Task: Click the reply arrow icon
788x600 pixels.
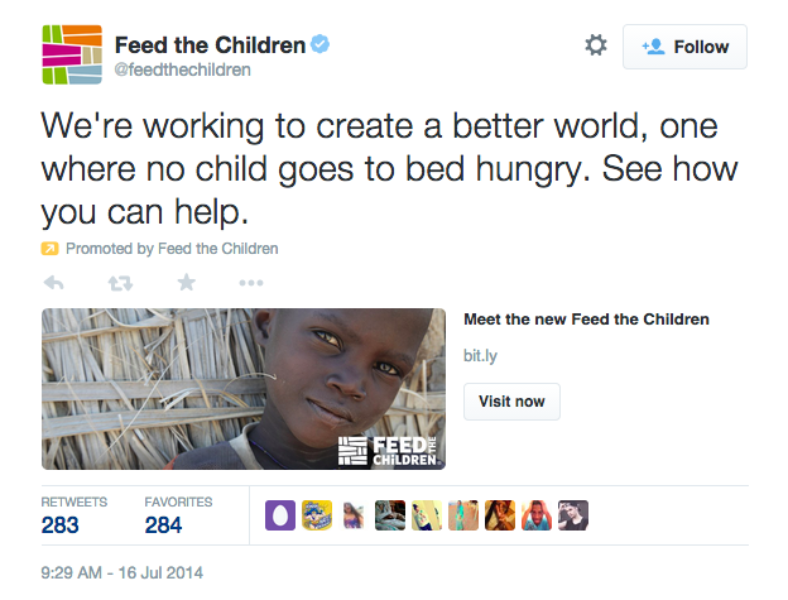Action: click(x=54, y=283)
